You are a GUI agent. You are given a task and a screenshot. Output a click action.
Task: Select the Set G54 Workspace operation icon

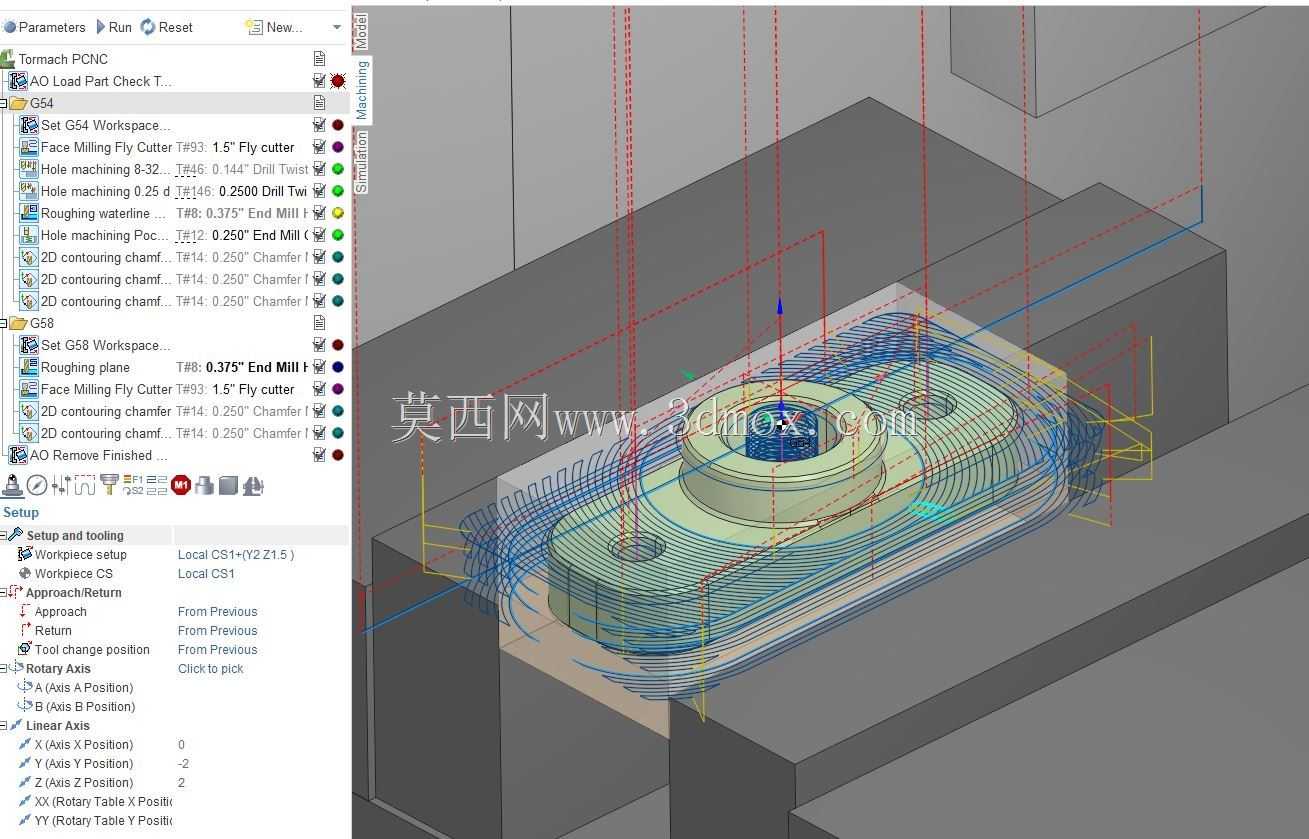[29, 125]
